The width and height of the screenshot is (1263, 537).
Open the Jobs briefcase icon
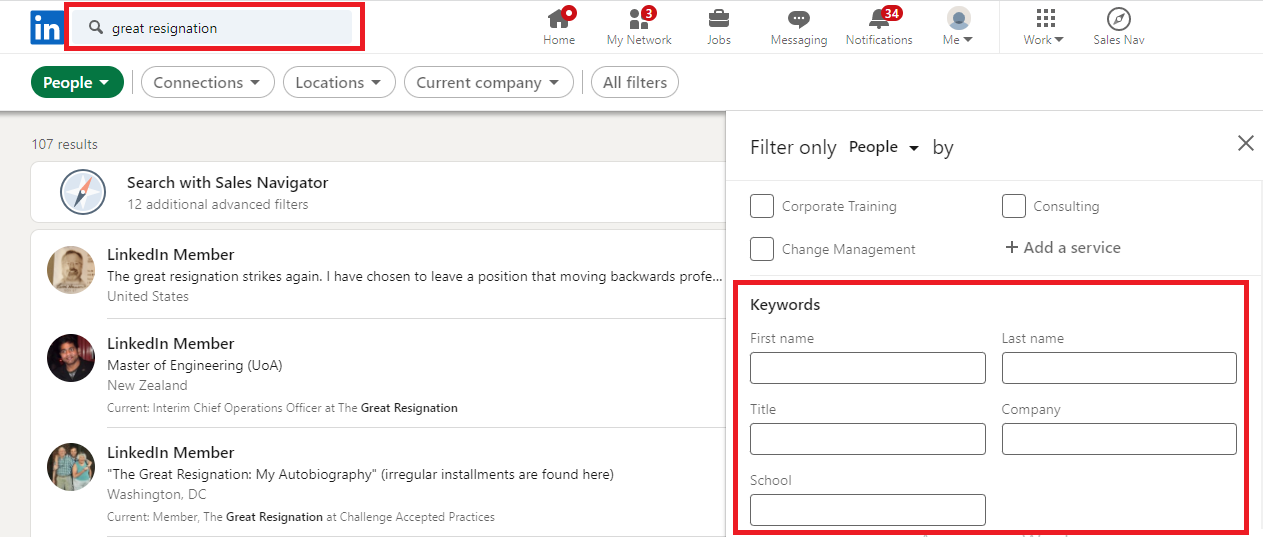coord(718,18)
